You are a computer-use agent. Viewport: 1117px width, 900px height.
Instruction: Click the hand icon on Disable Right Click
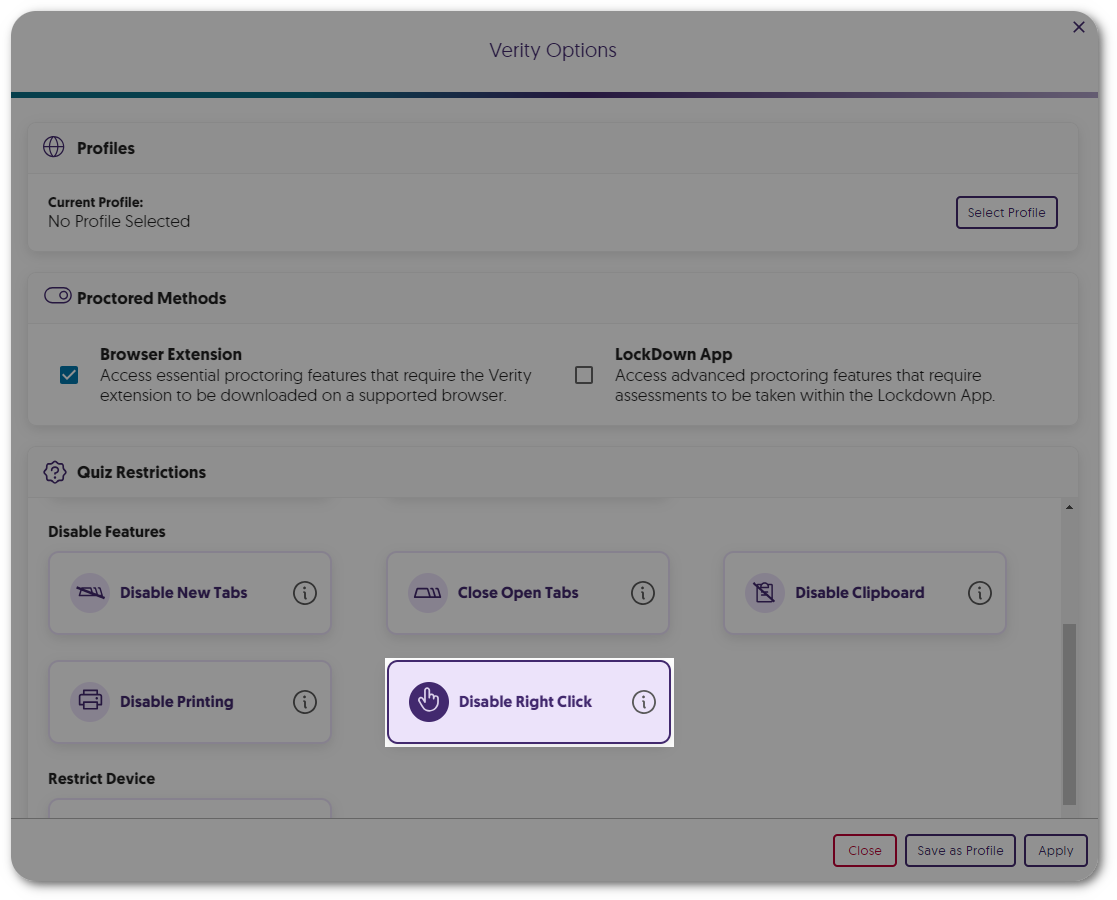coord(427,701)
